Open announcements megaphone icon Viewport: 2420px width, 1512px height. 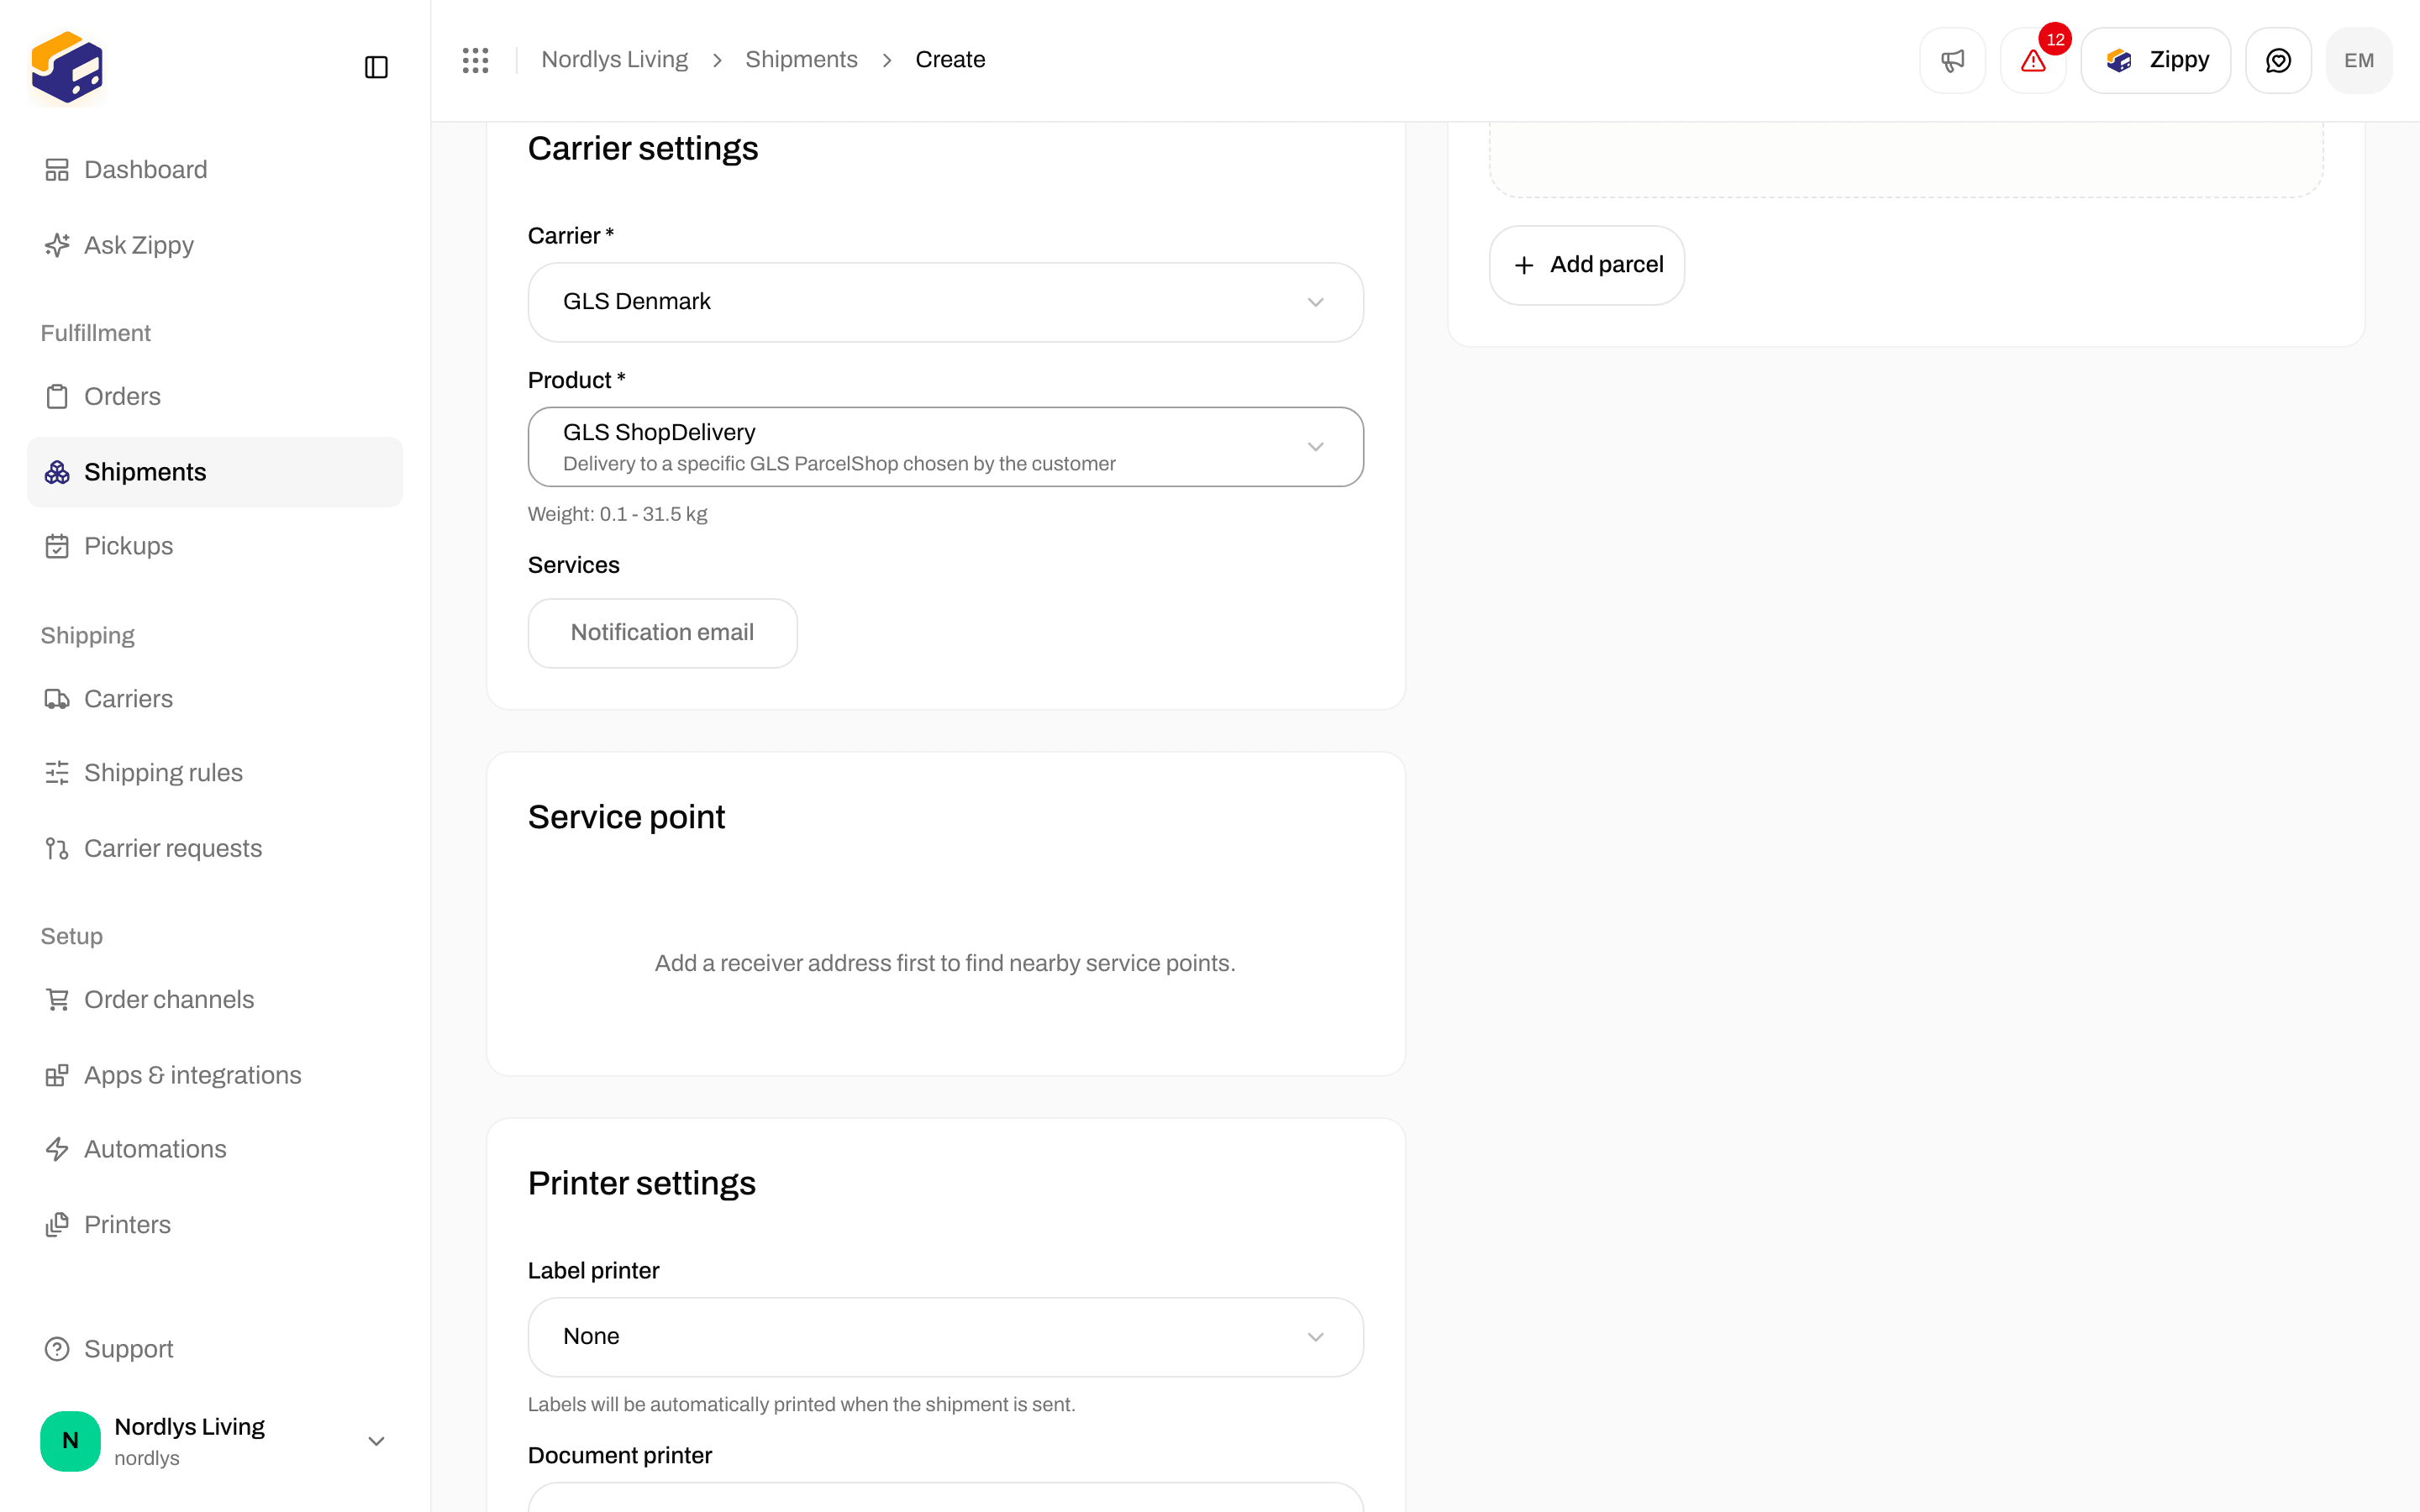(x=1952, y=60)
